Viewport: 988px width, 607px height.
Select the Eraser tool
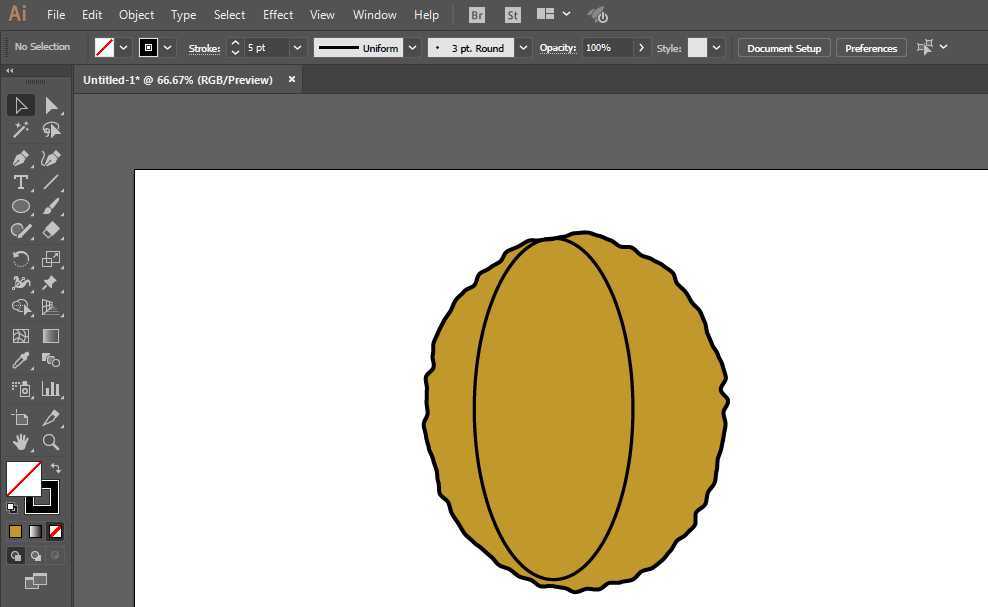point(51,231)
